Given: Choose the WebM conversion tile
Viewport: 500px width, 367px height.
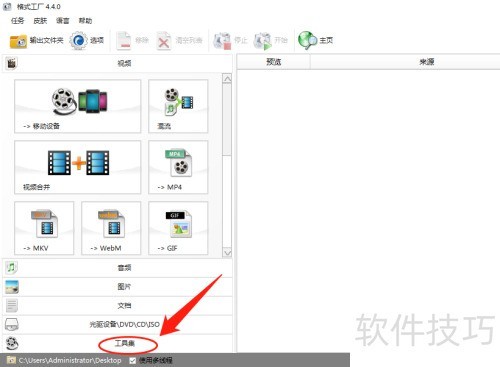Looking at the screenshot, I should 111,228.
